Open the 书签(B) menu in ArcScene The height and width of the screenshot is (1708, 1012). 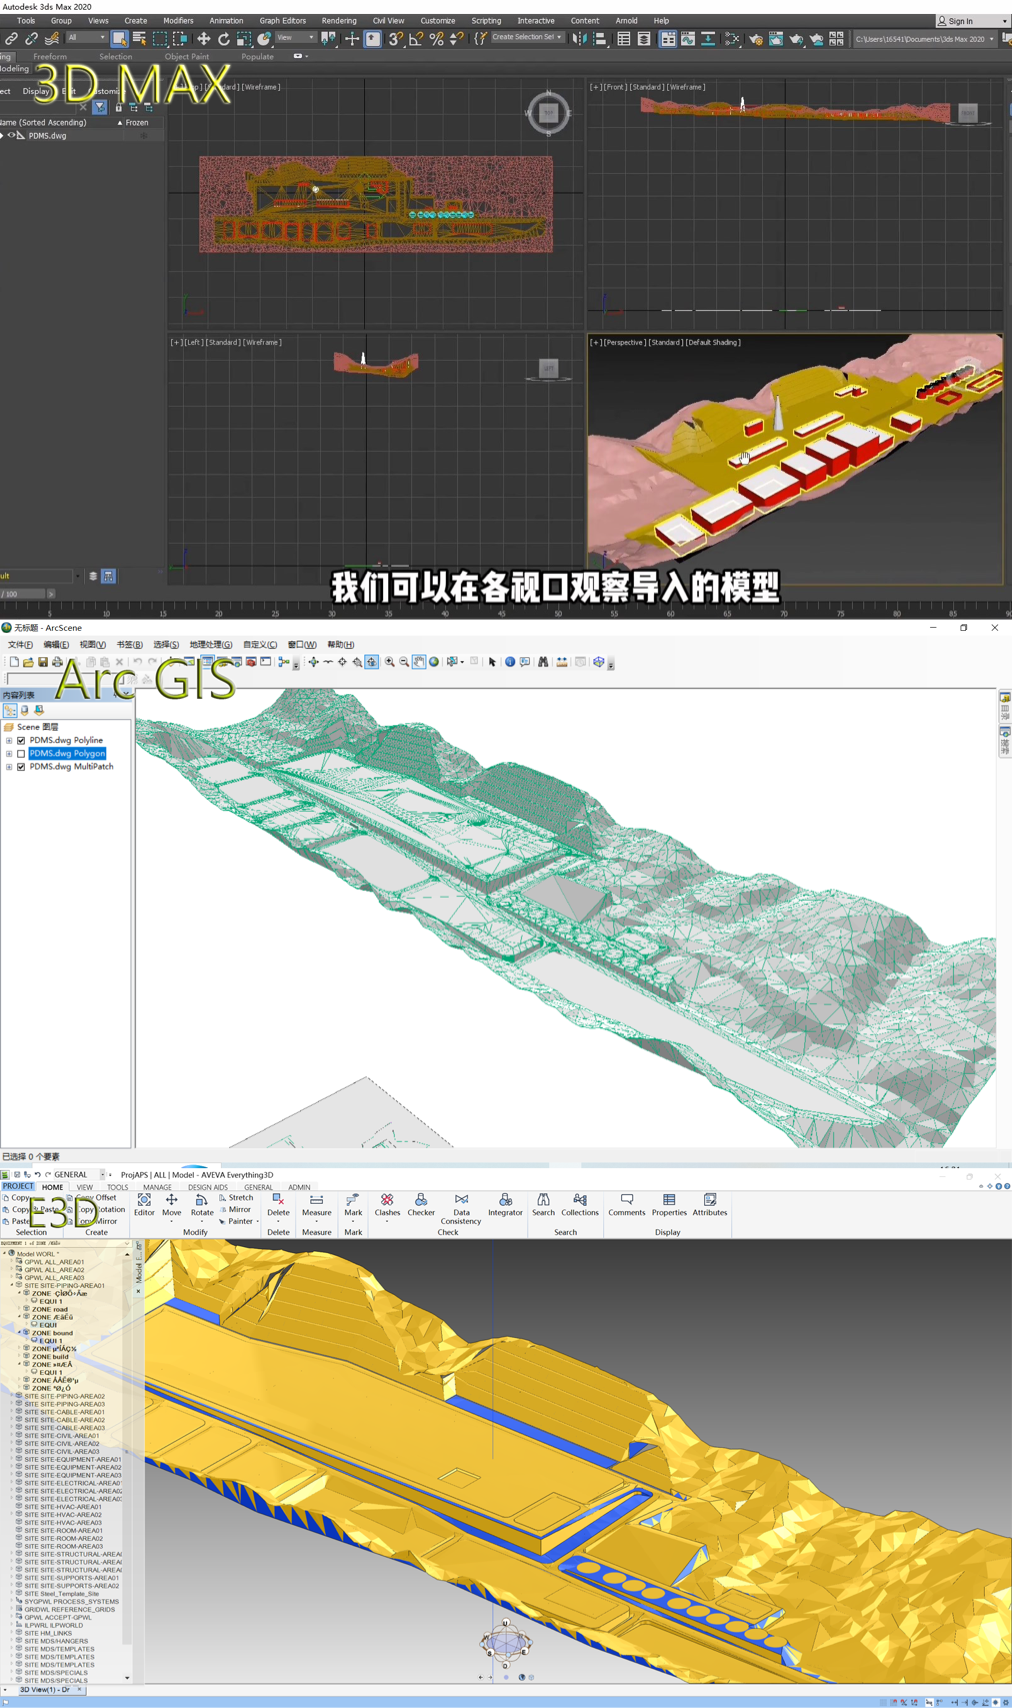pos(129,645)
